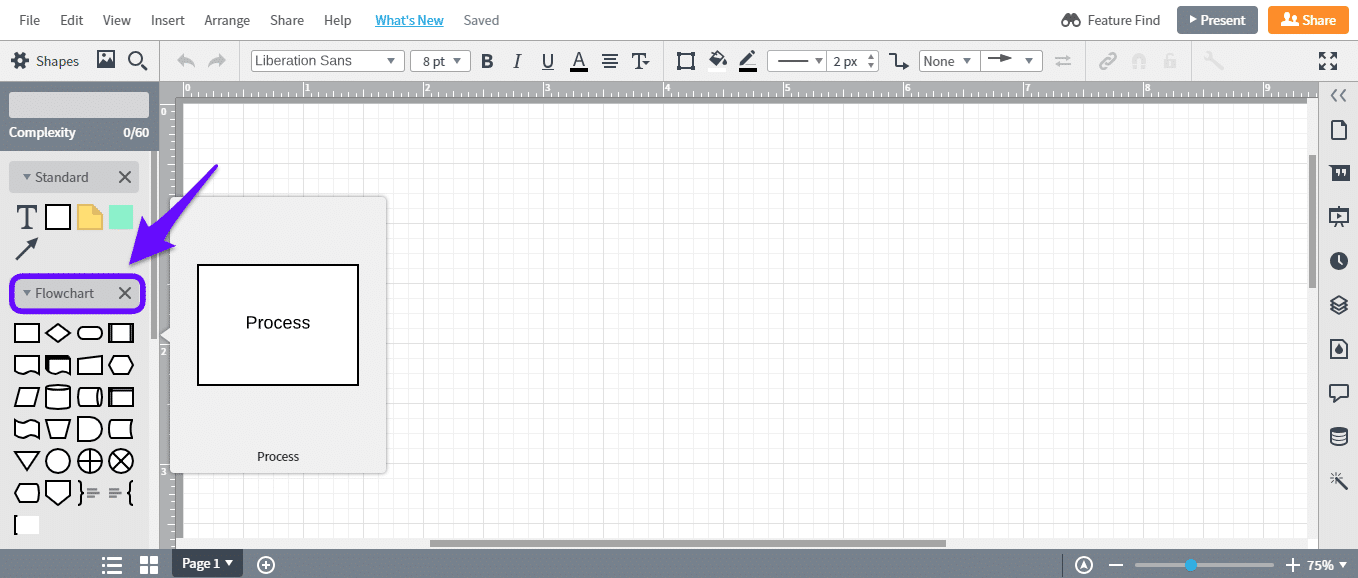Set font size using the stepper field
Image resolution: width=1358 pixels, height=578 pixels.
[x=440, y=60]
